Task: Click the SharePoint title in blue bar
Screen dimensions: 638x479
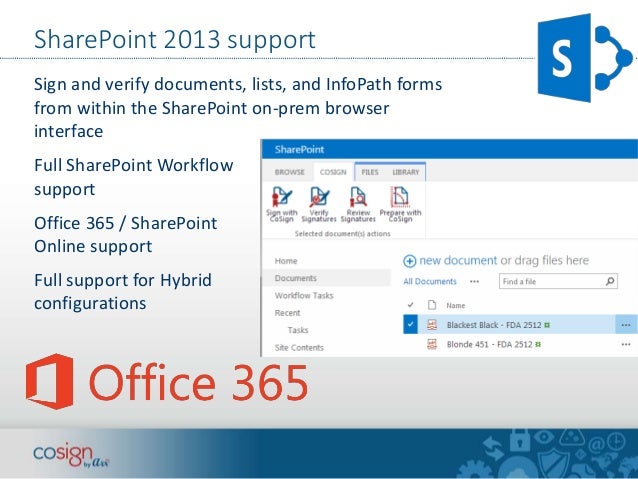Action: (x=299, y=149)
